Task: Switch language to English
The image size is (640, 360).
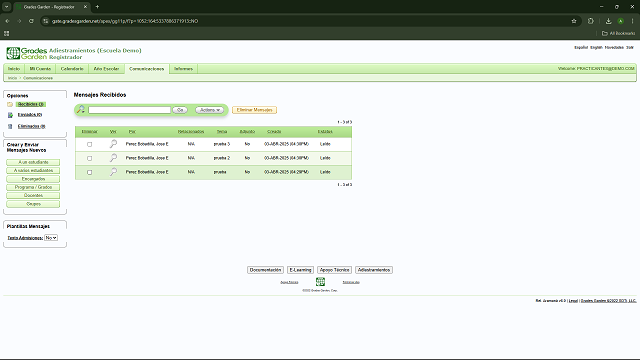Action: pyautogui.click(x=596, y=47)
